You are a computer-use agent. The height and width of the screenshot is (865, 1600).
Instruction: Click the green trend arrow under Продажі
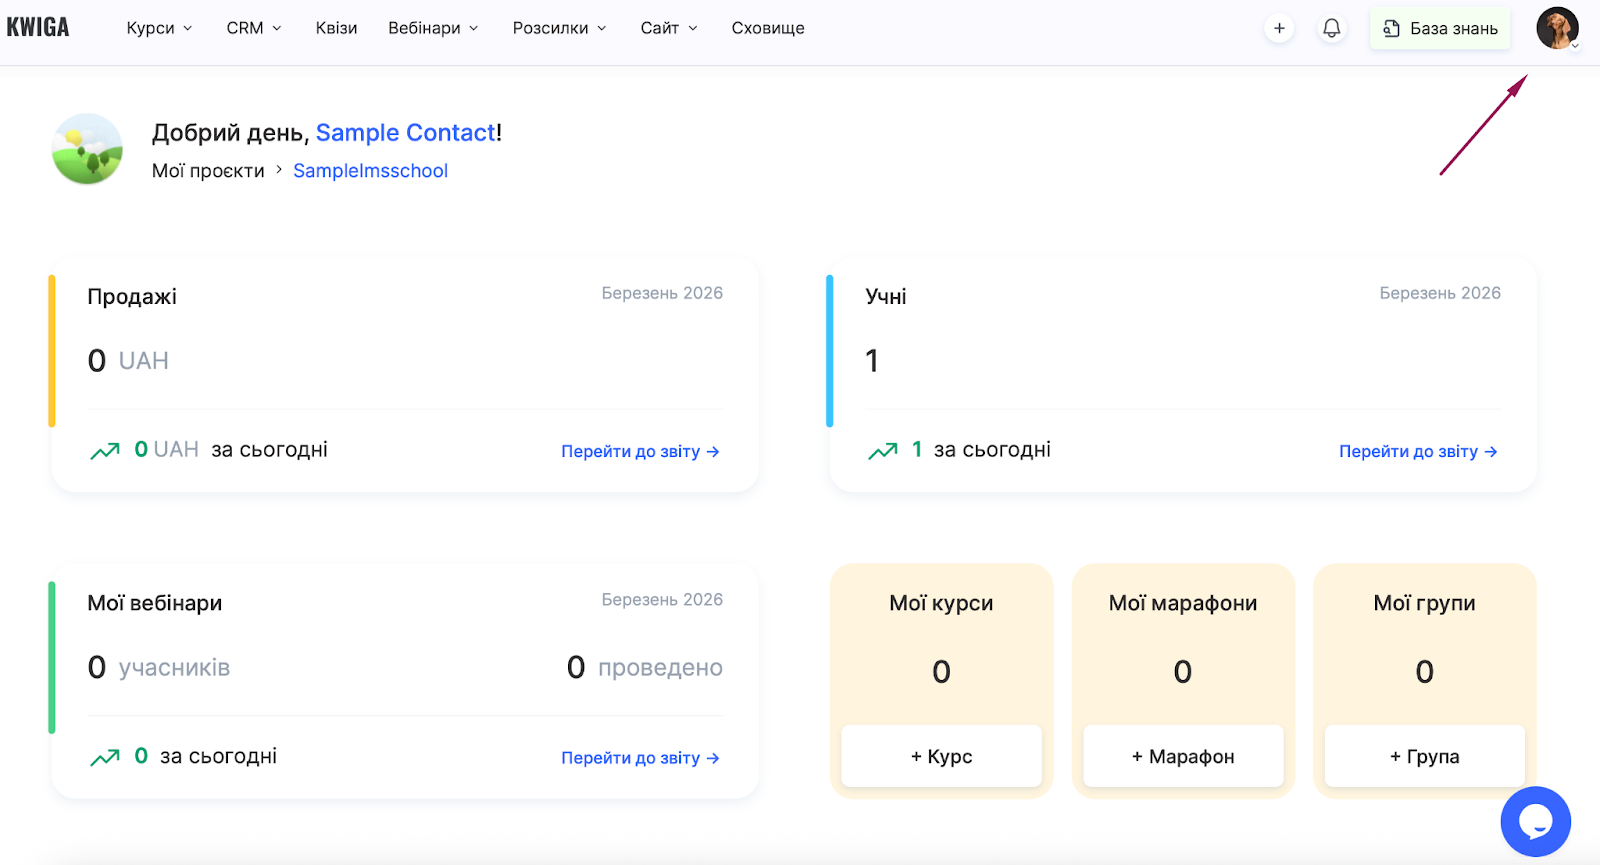pyautogui.click(x=105, y=451)
